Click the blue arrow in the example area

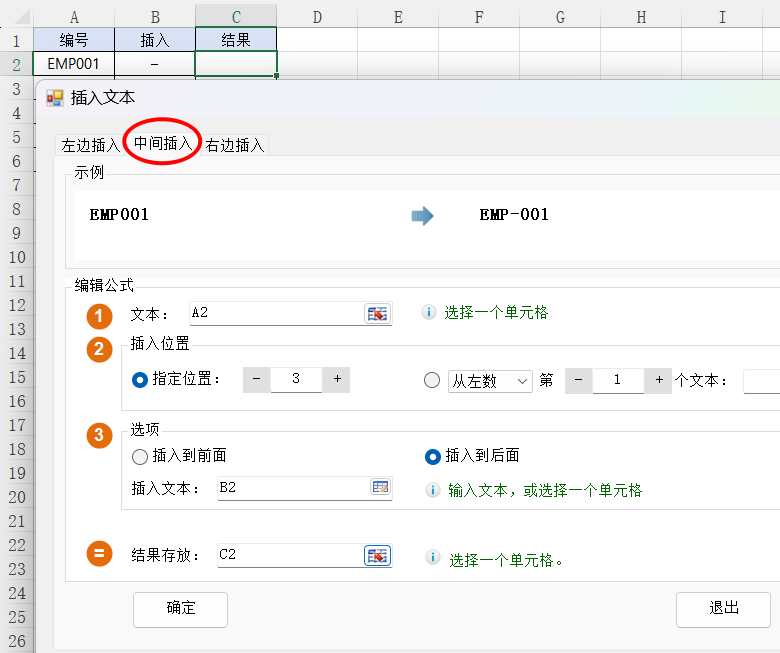click(423, 215)
